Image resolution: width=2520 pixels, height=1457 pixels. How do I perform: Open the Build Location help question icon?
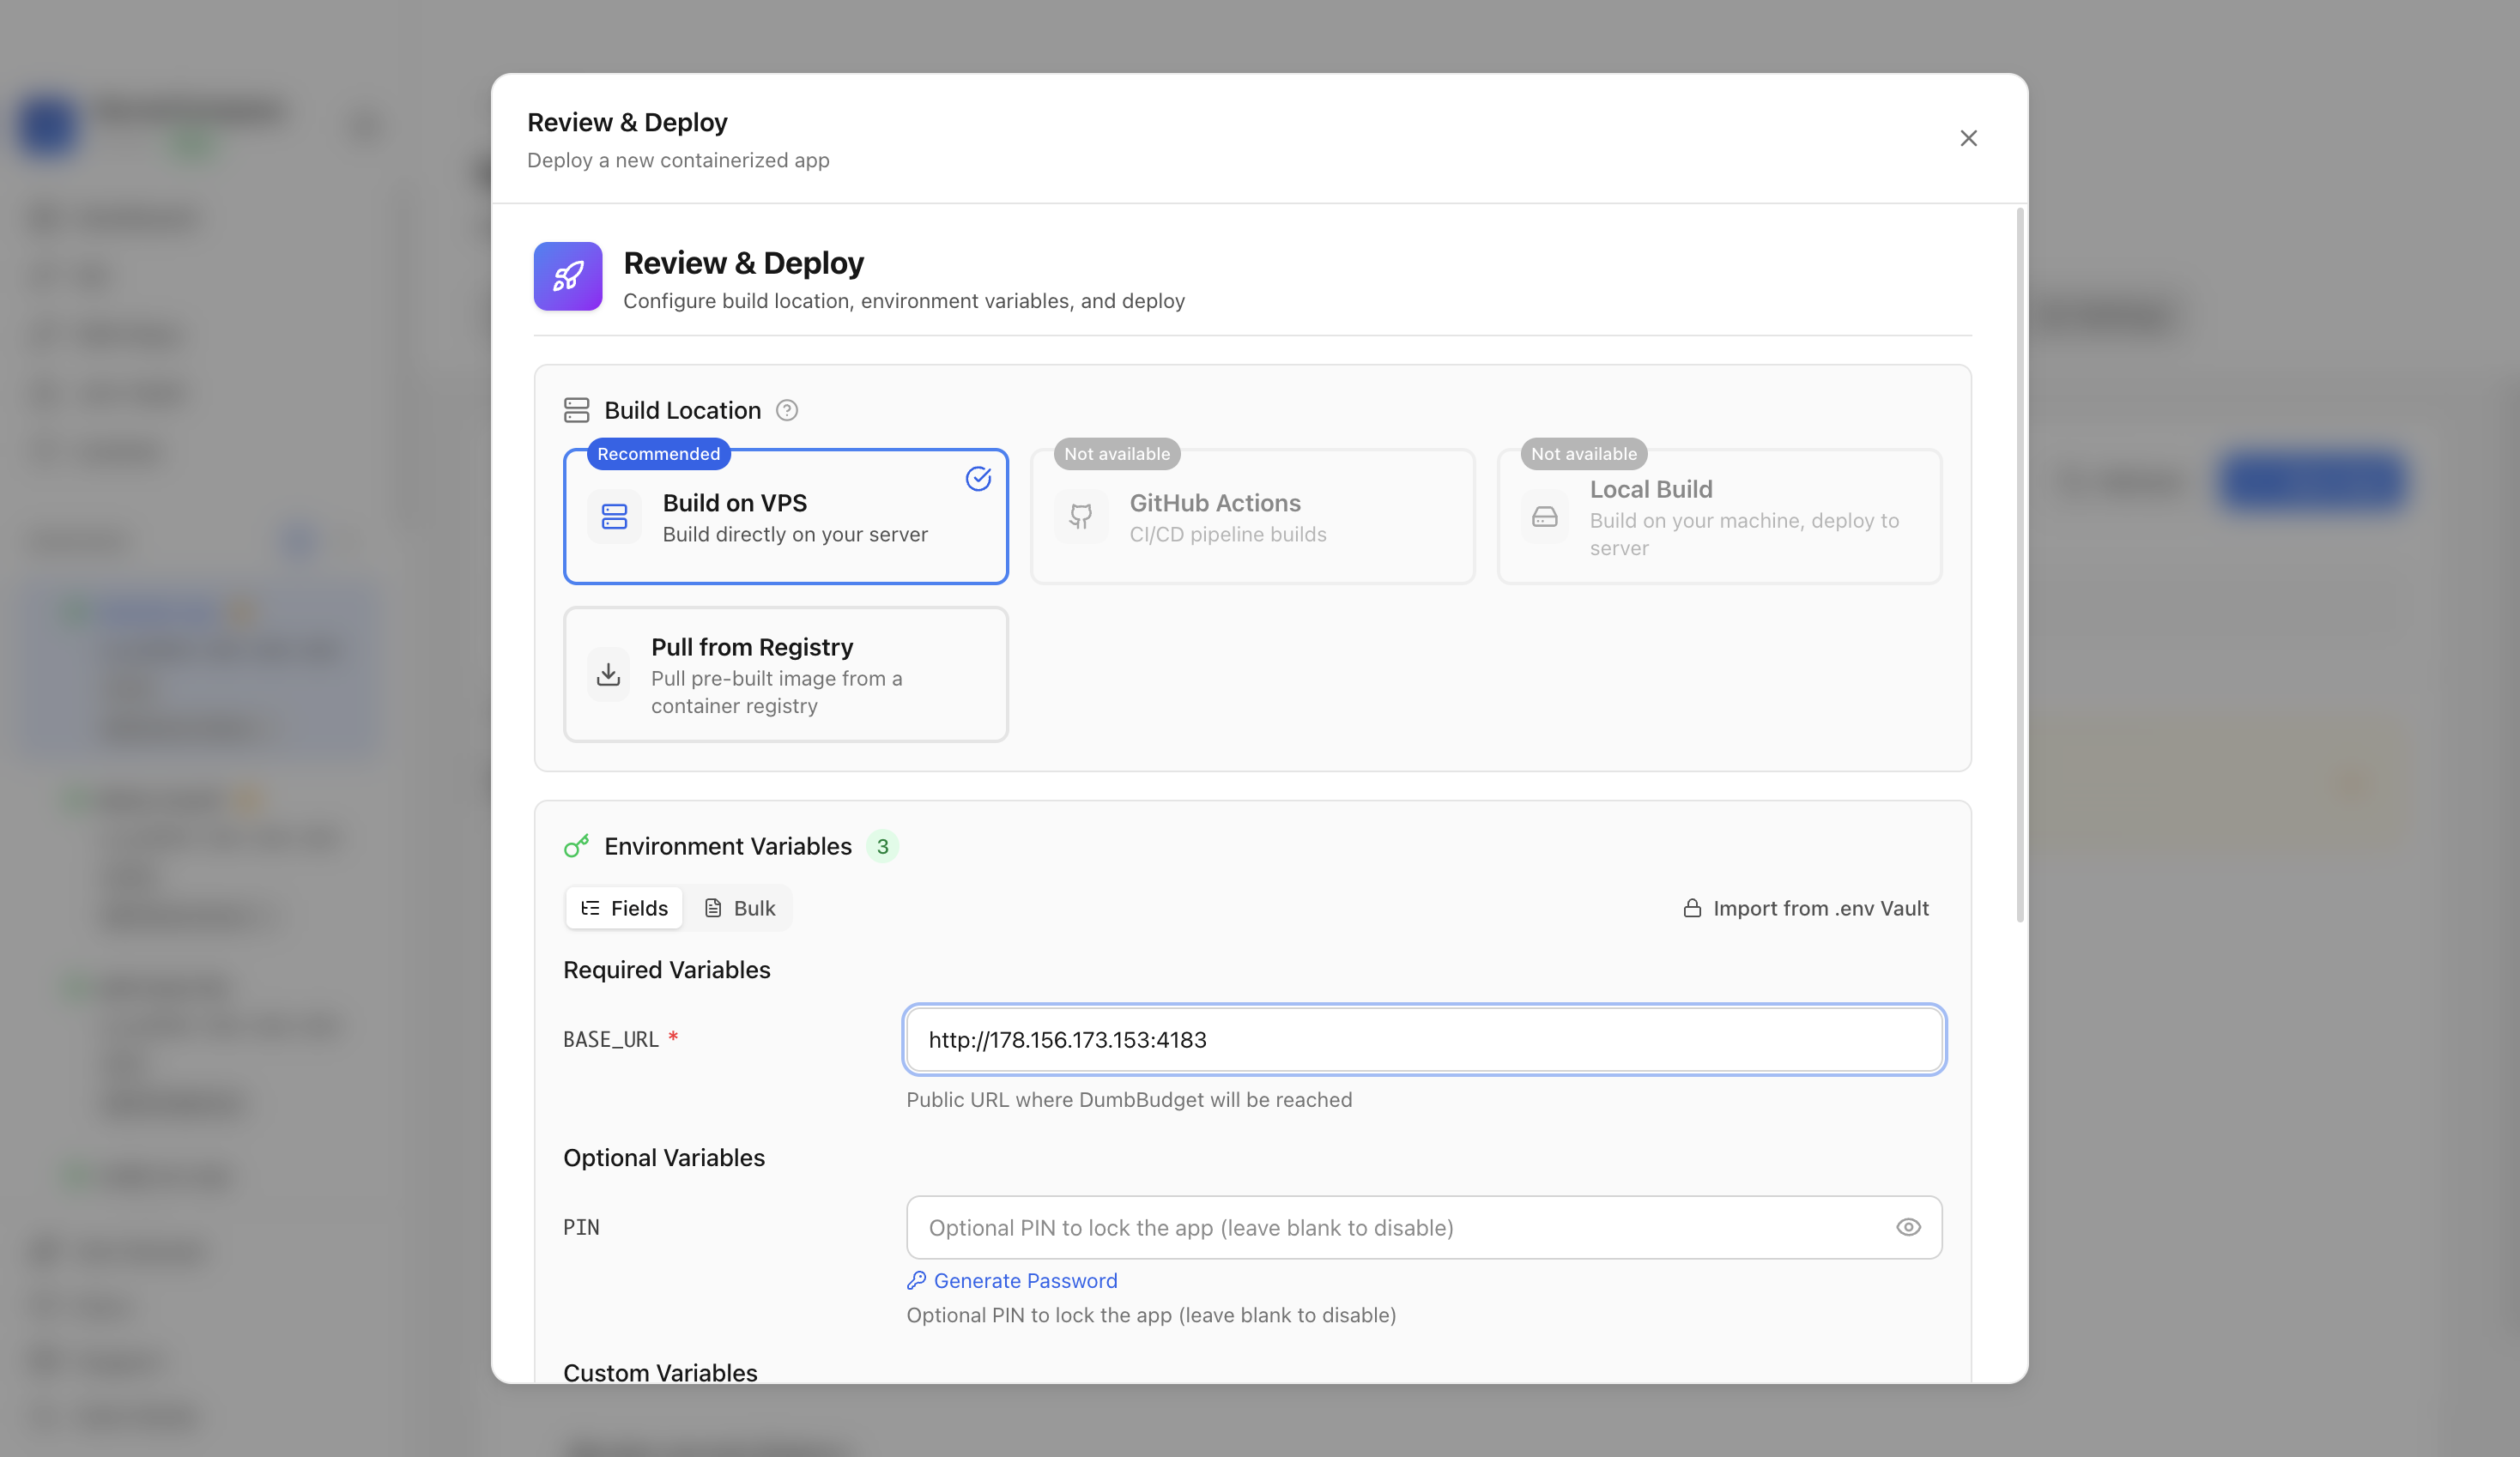pos(787,411)
